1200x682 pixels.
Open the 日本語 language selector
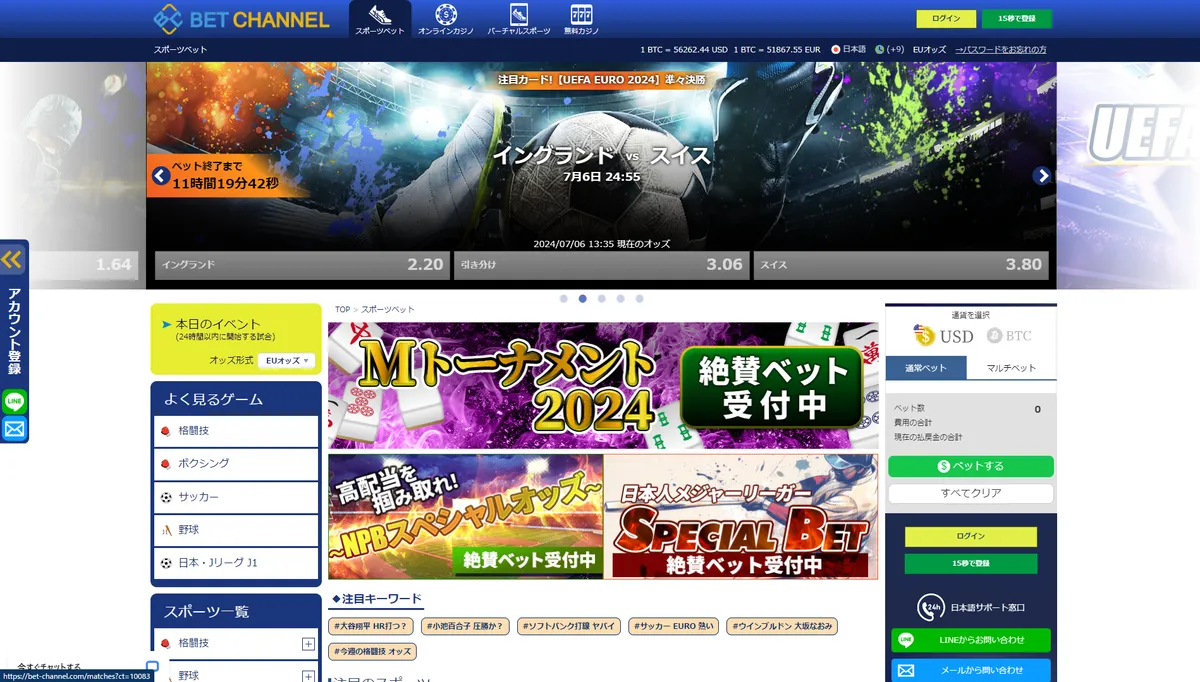click(x=849, y=49)
